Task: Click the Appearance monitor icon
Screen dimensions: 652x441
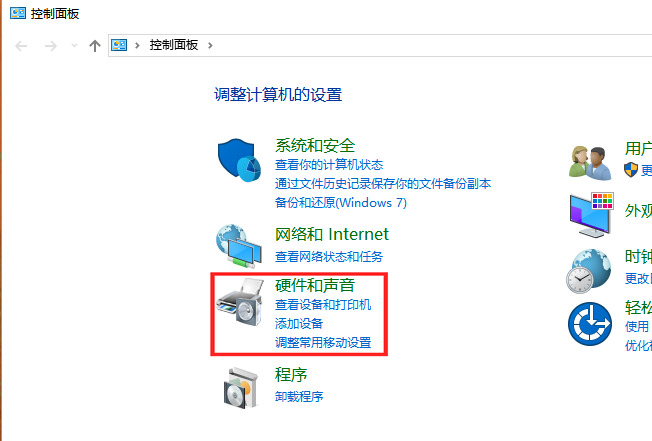Action: click(591, 215)
